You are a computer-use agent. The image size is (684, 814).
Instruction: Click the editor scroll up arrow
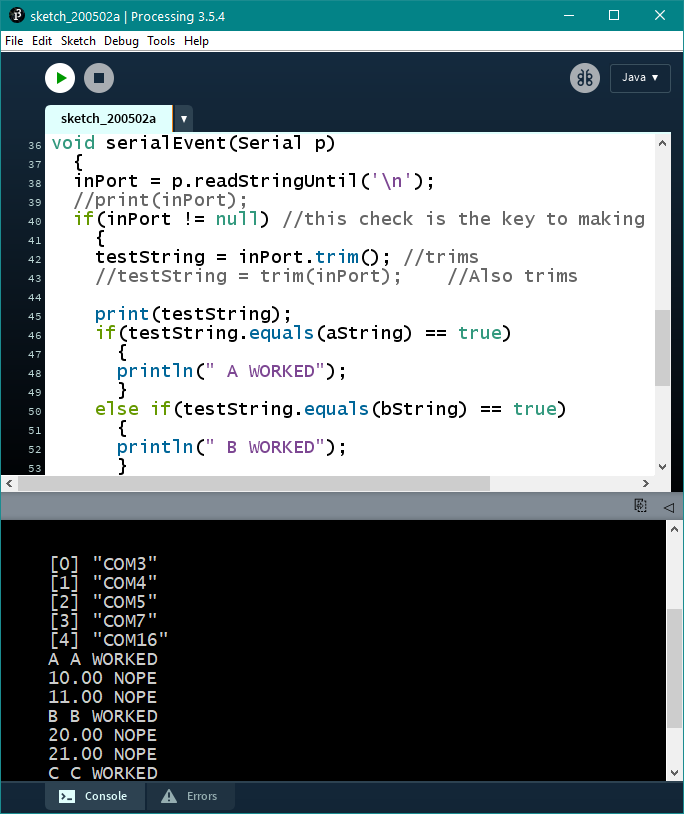pyautogui.click(x=662, y=143)
